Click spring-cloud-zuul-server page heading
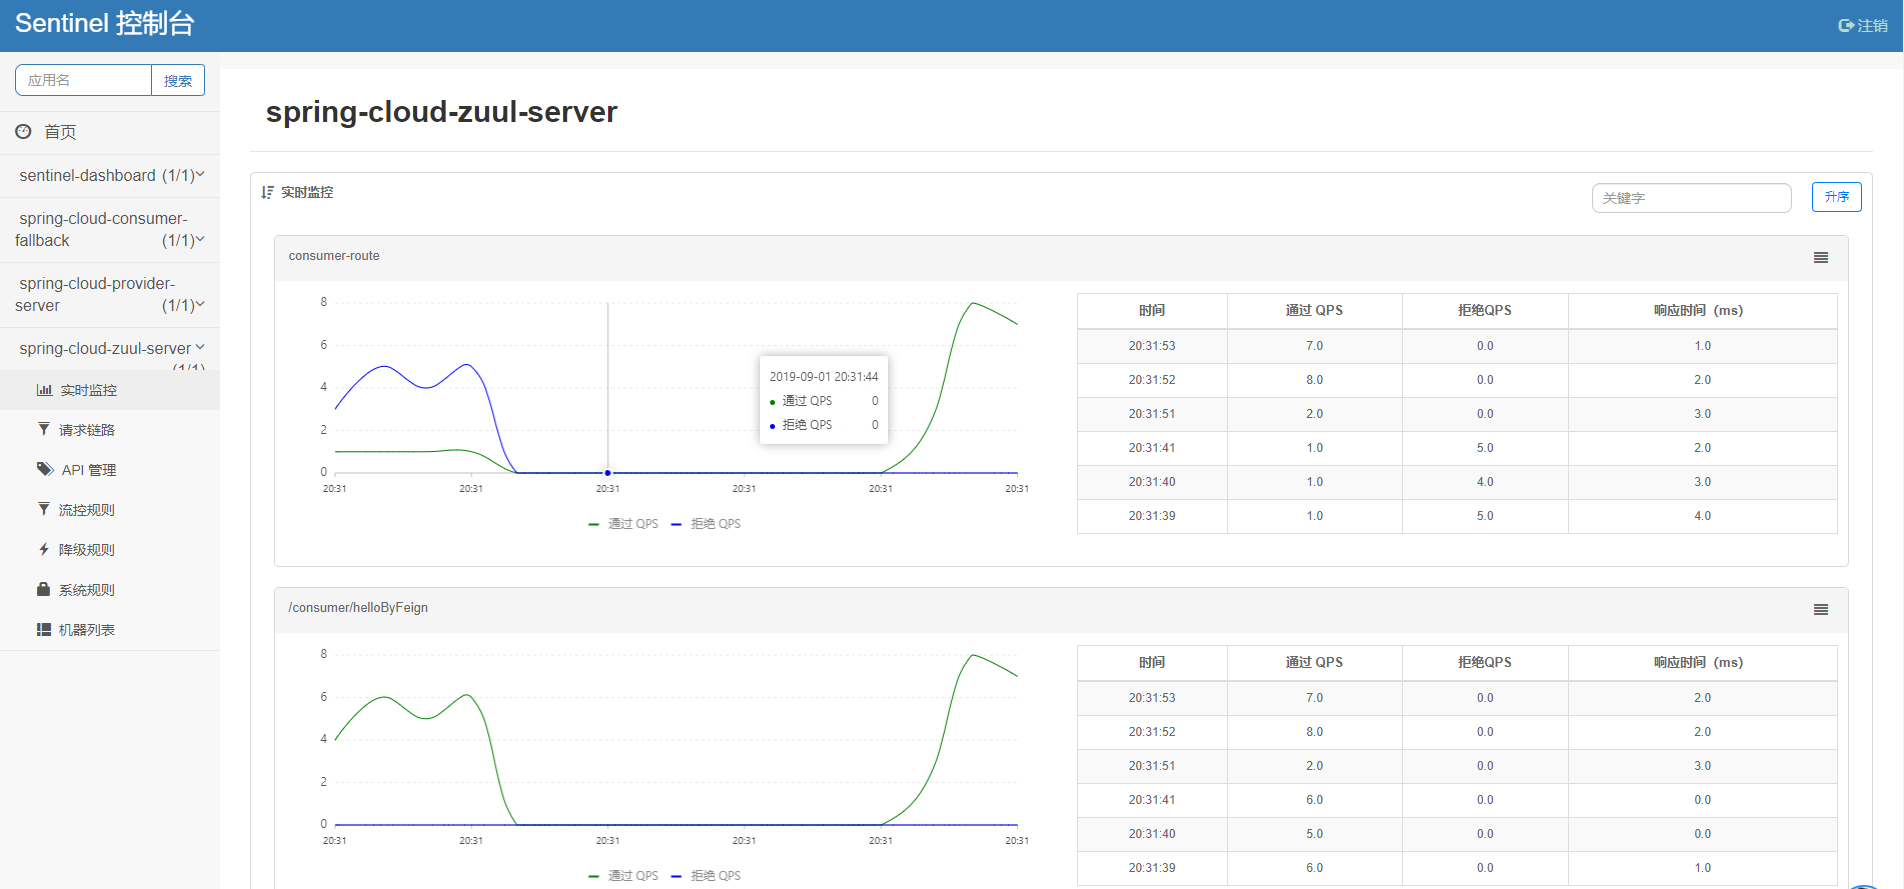 441,112
